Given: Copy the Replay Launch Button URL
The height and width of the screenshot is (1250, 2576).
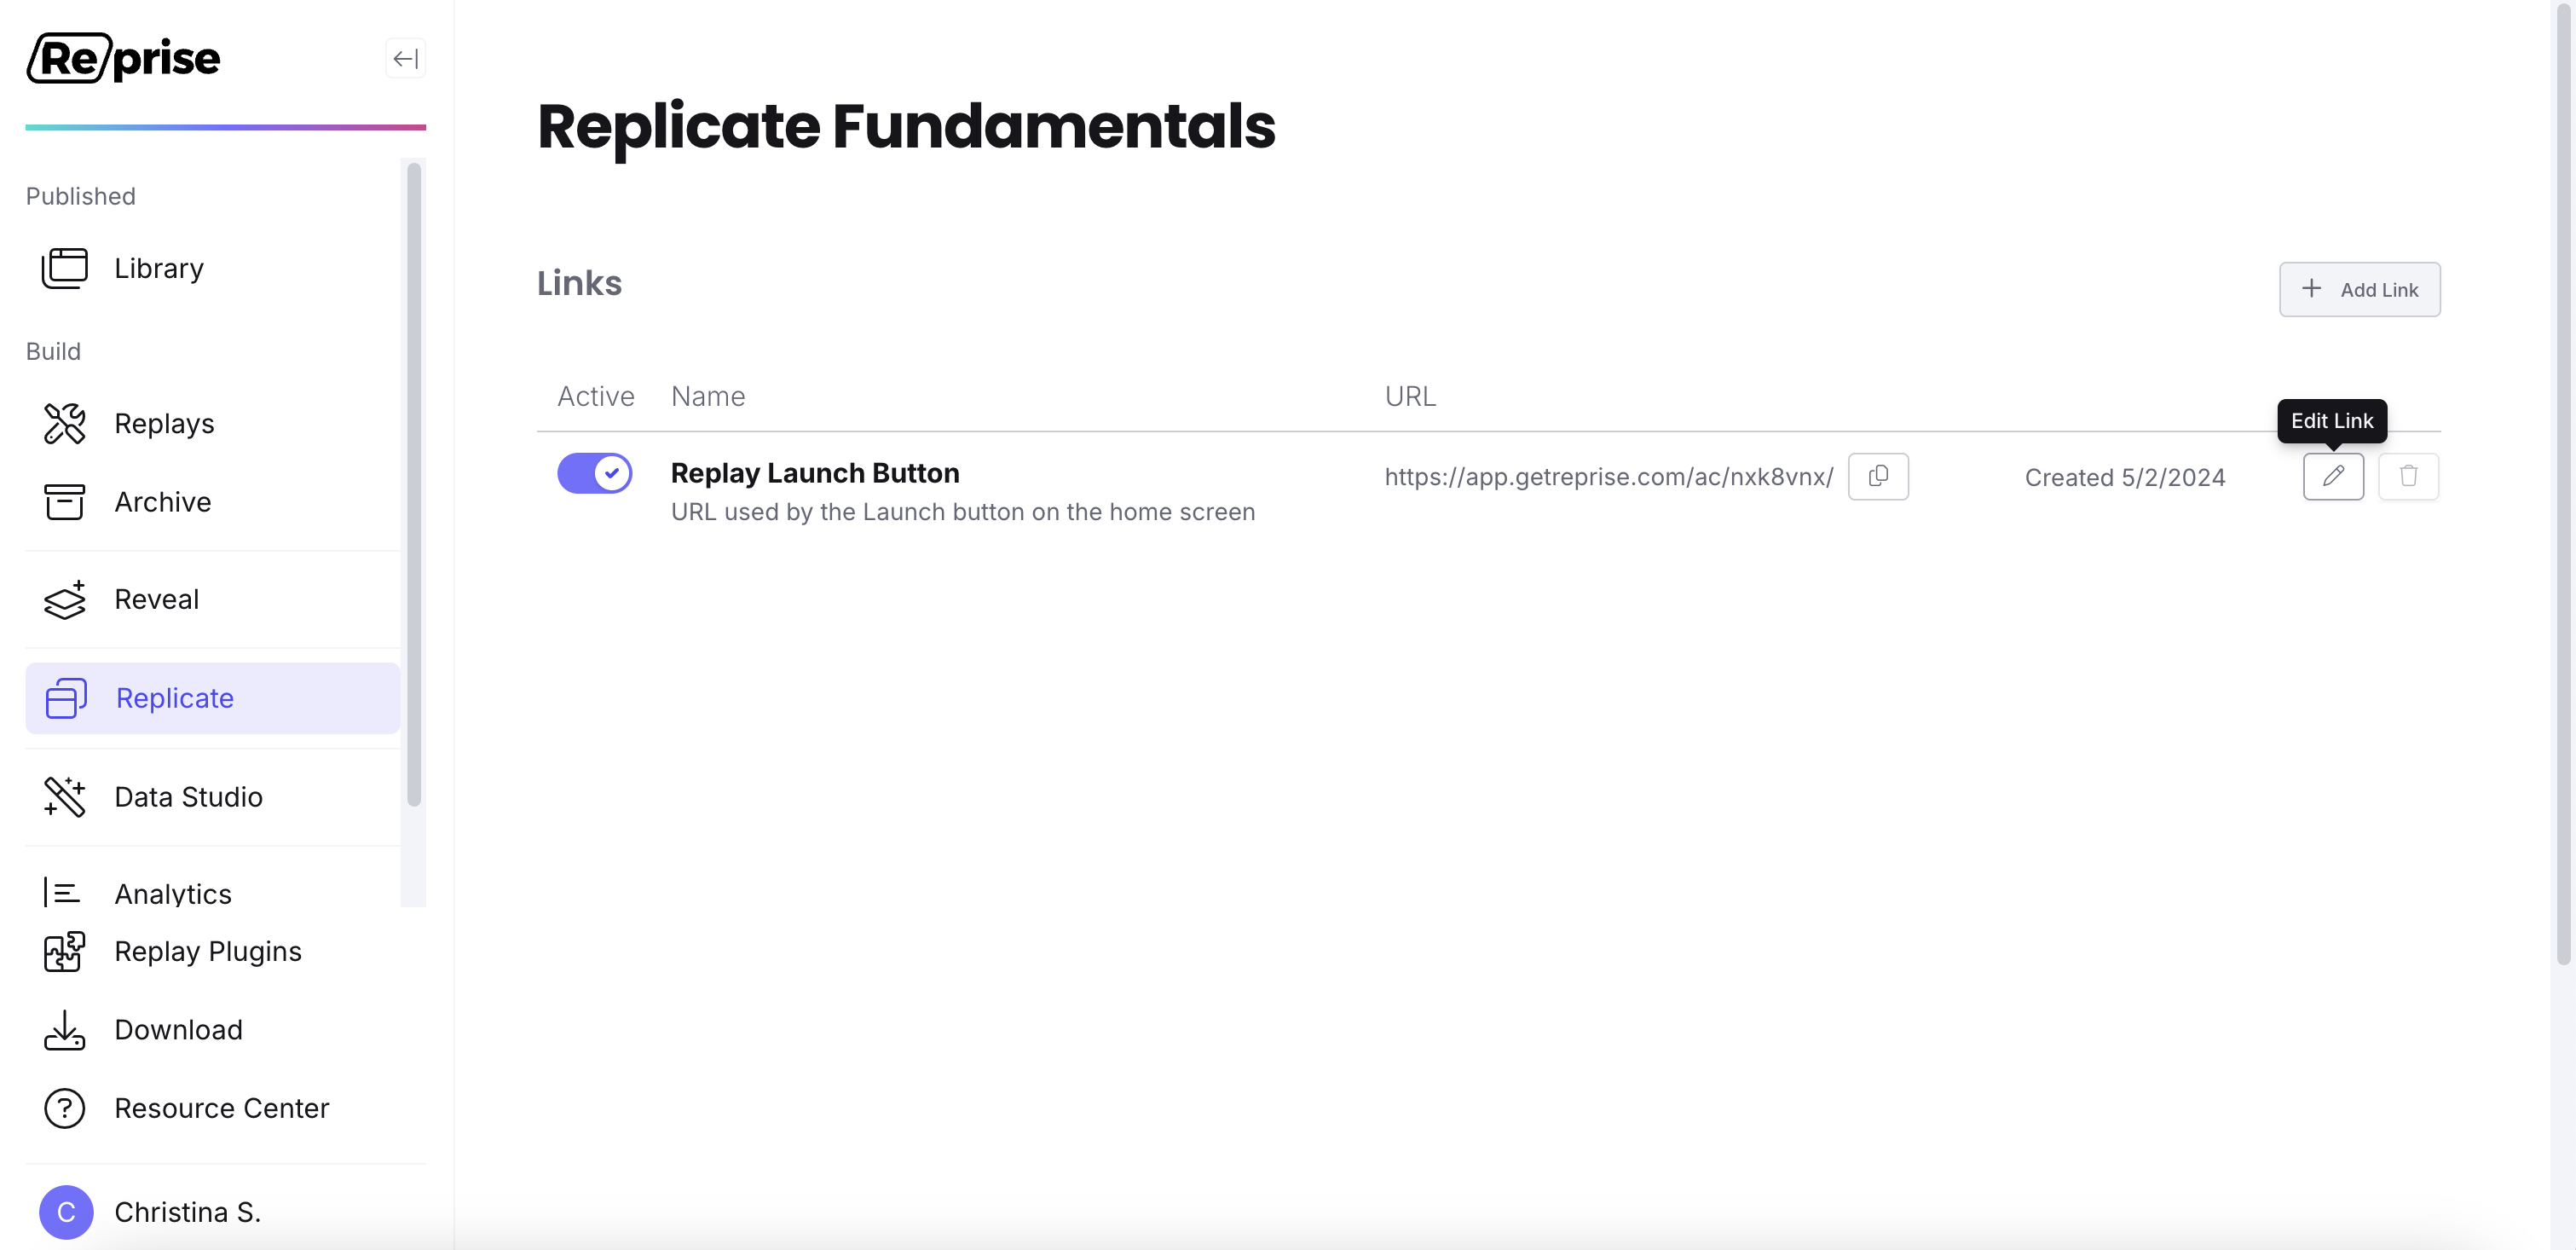Looking at the screenshot, I should point(1878,476).
